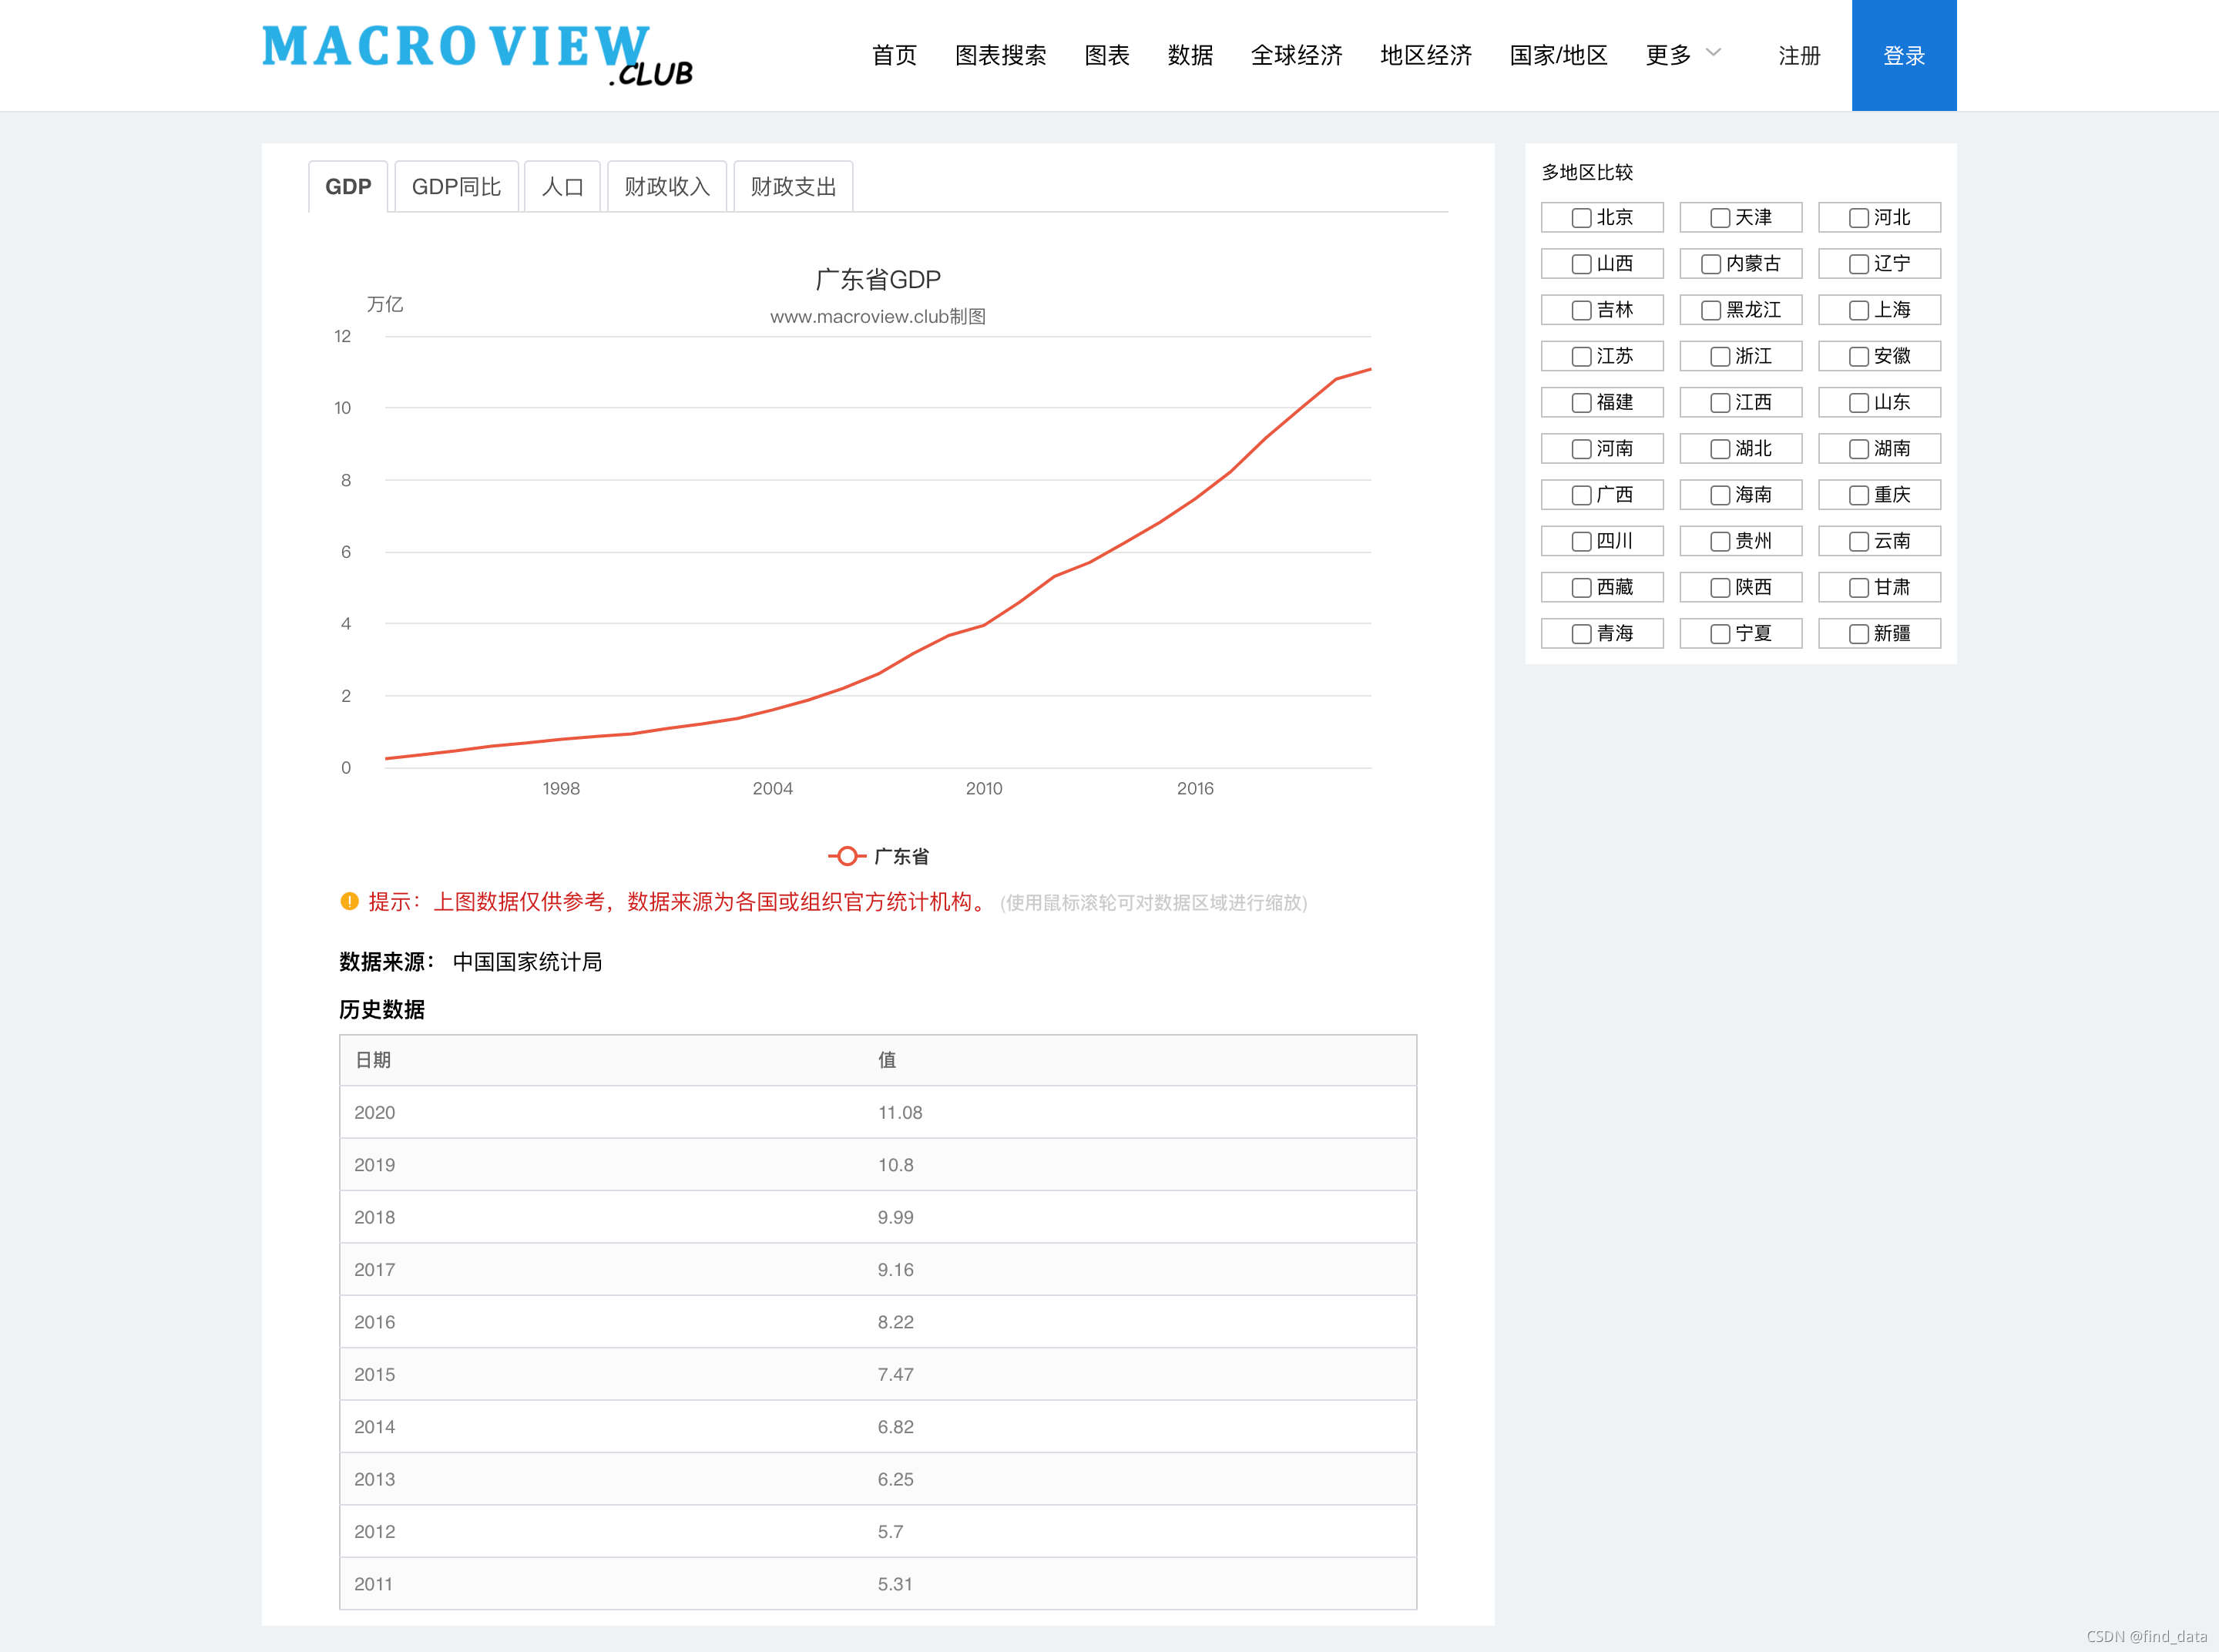Screen dimensions: 2219x1652
Task: Switch to the 人口 tab
Action: (562, 187)
